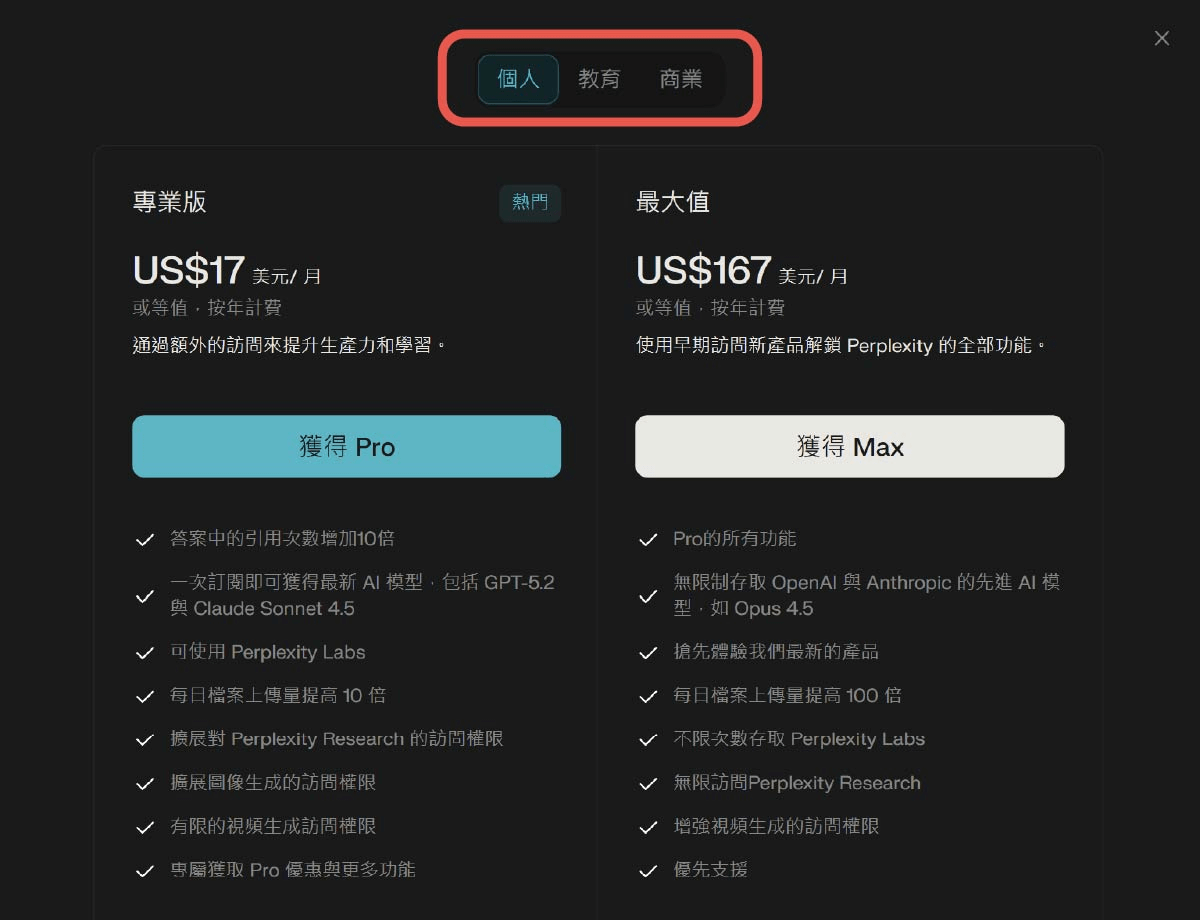
Task: Click the checkmark beside 優先支援
Action: 648,870
